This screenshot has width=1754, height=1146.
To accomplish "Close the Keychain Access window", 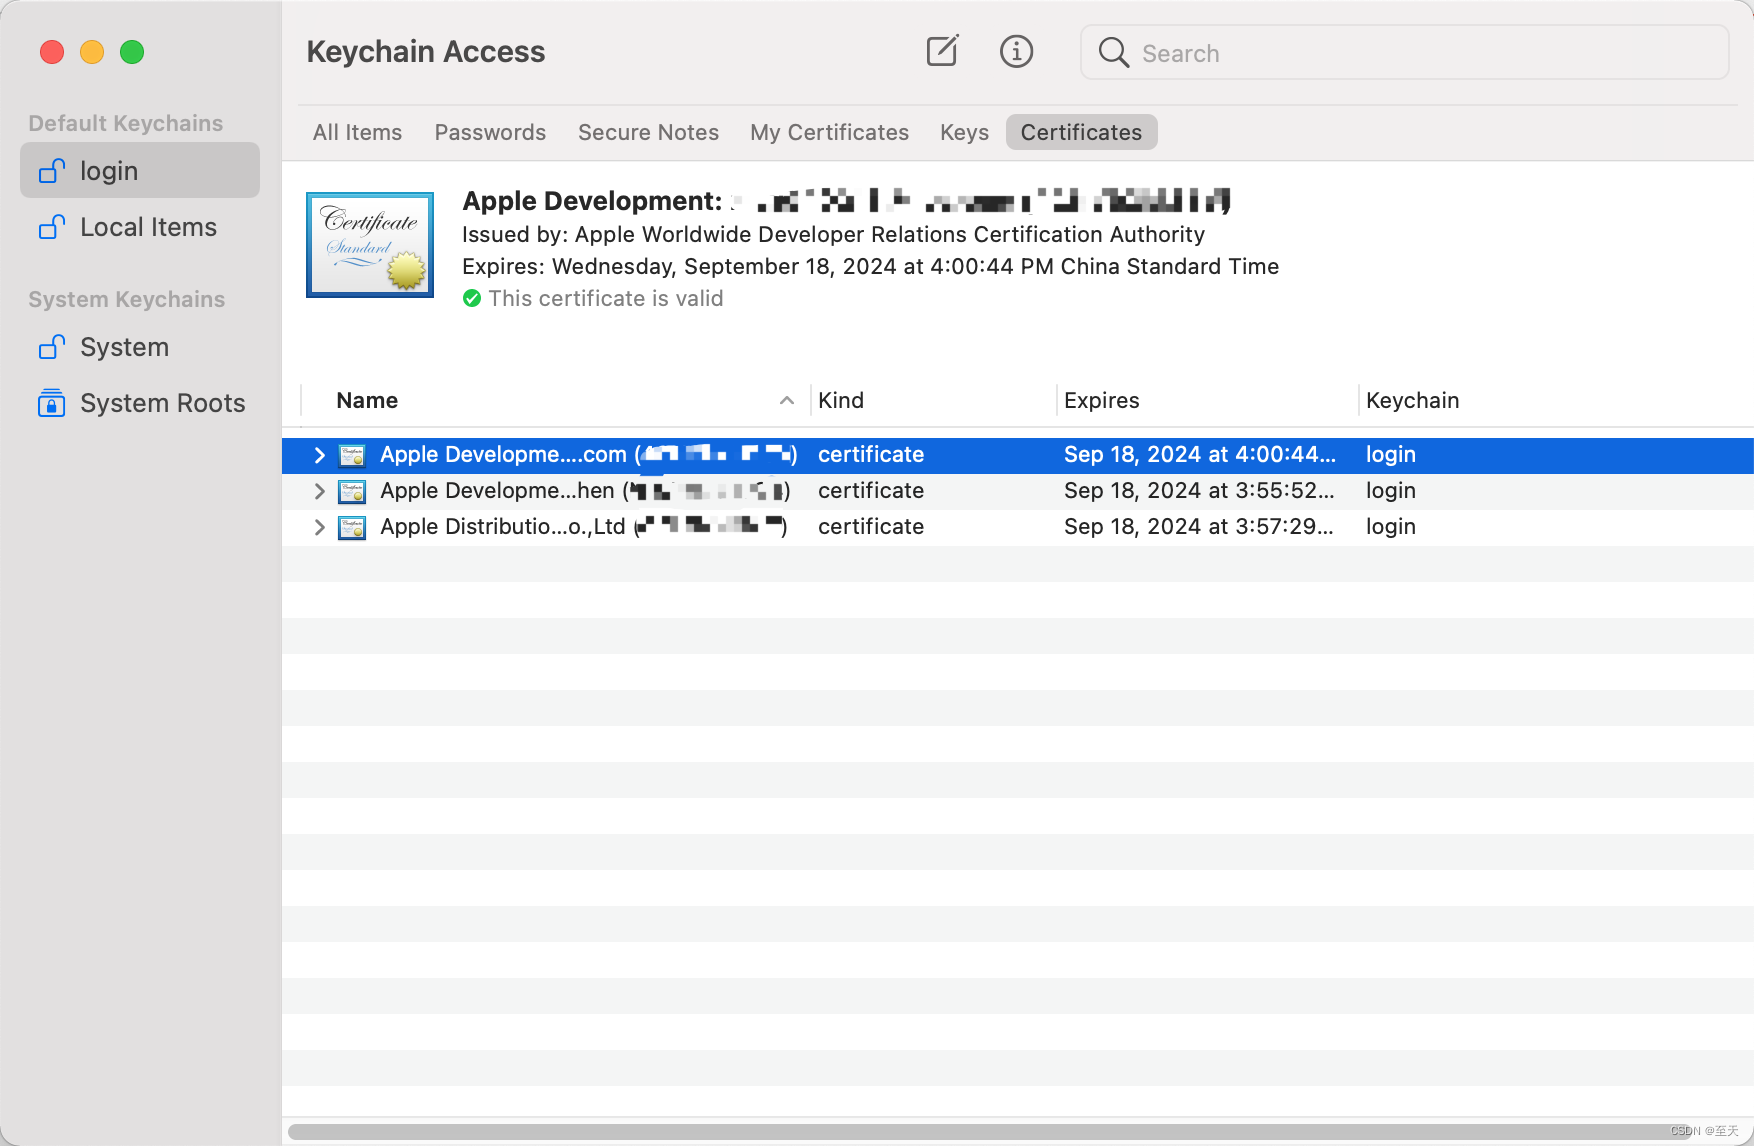I will 52,52.
